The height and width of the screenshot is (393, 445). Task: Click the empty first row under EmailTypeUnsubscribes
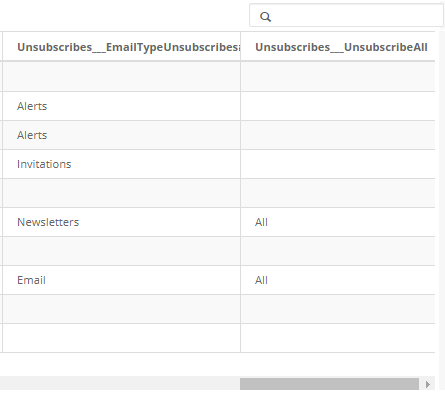pos(121,76)
